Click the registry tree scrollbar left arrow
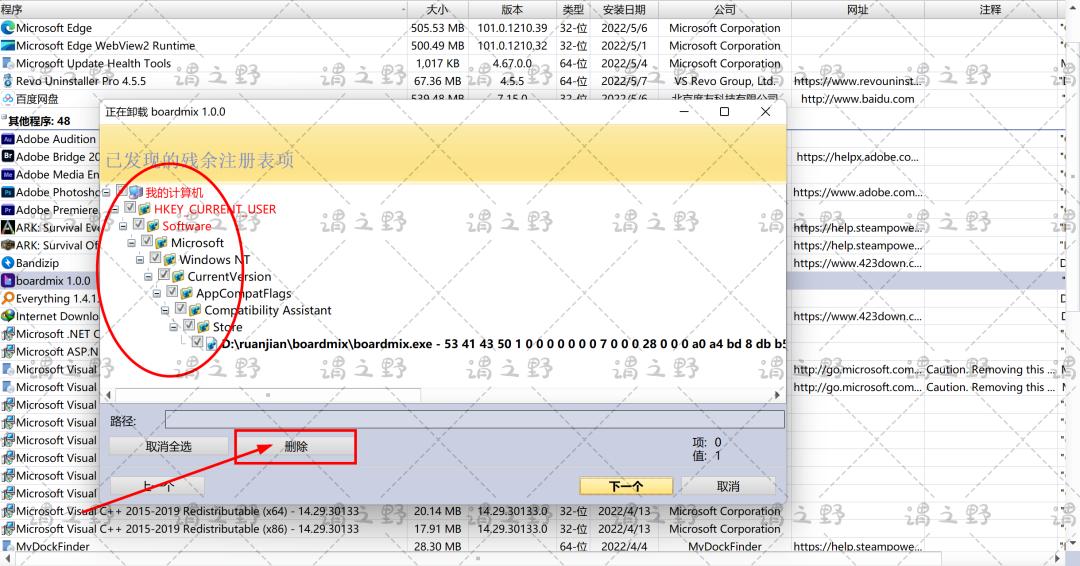The height and width of the screenshot is (566, 1080). coord(108,395)
